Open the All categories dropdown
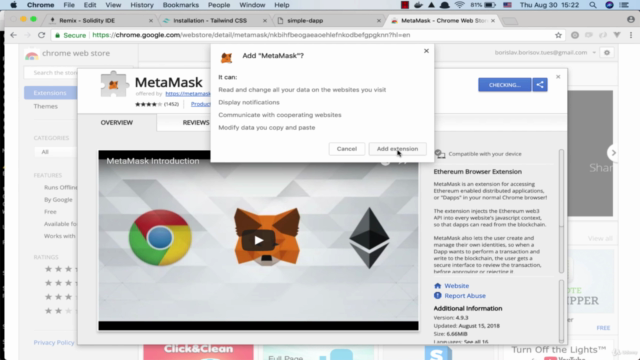The image size is (640, 360). coord(55,152)
